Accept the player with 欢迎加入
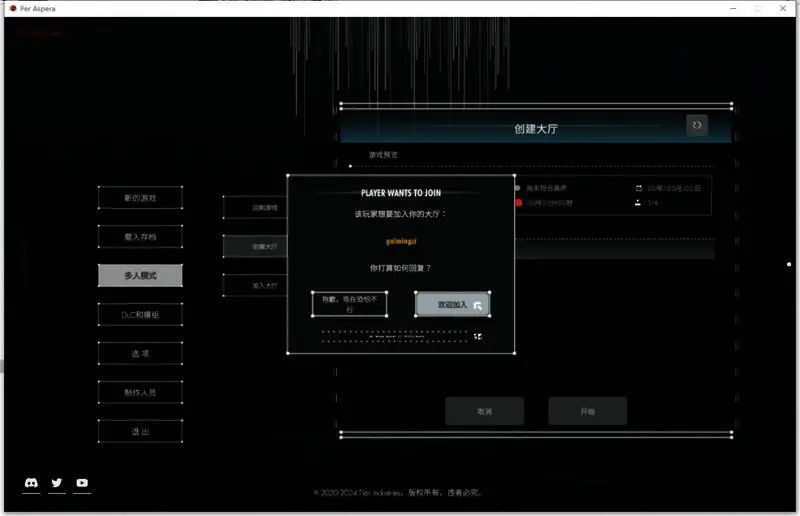800x516 pixels. coord(452,304)
